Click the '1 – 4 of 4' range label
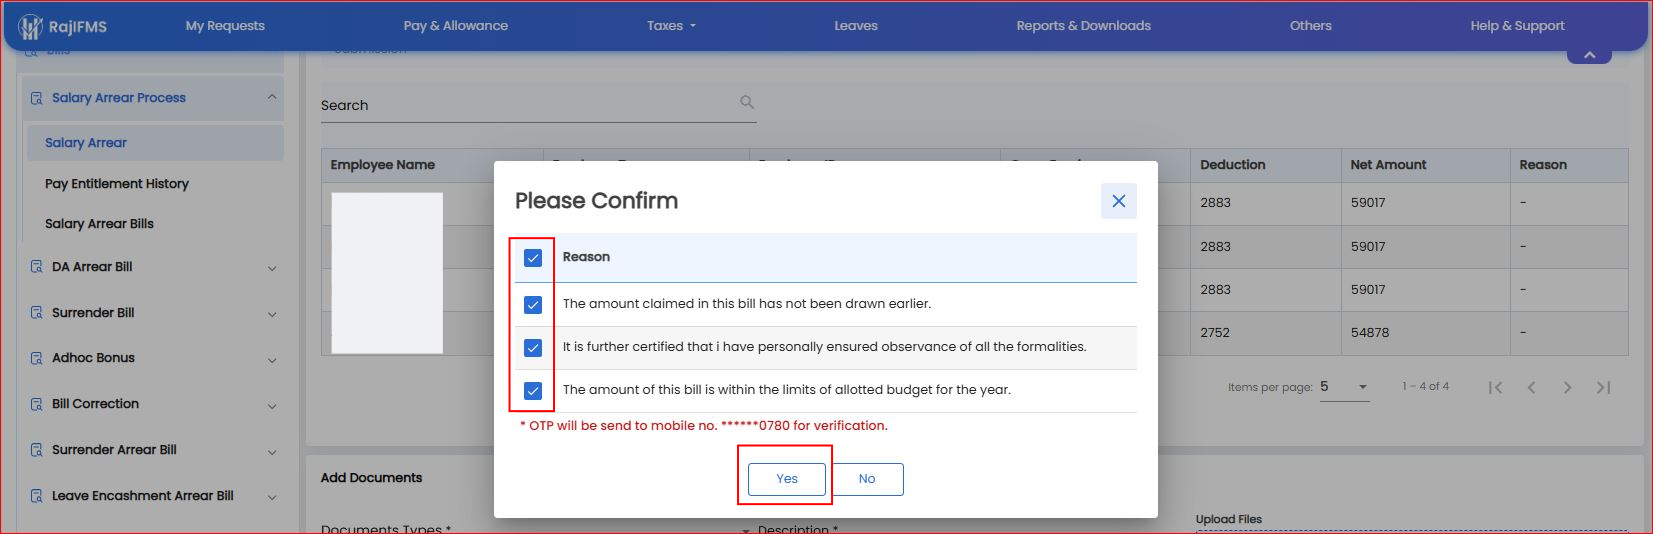 (x=1425, y=386)
